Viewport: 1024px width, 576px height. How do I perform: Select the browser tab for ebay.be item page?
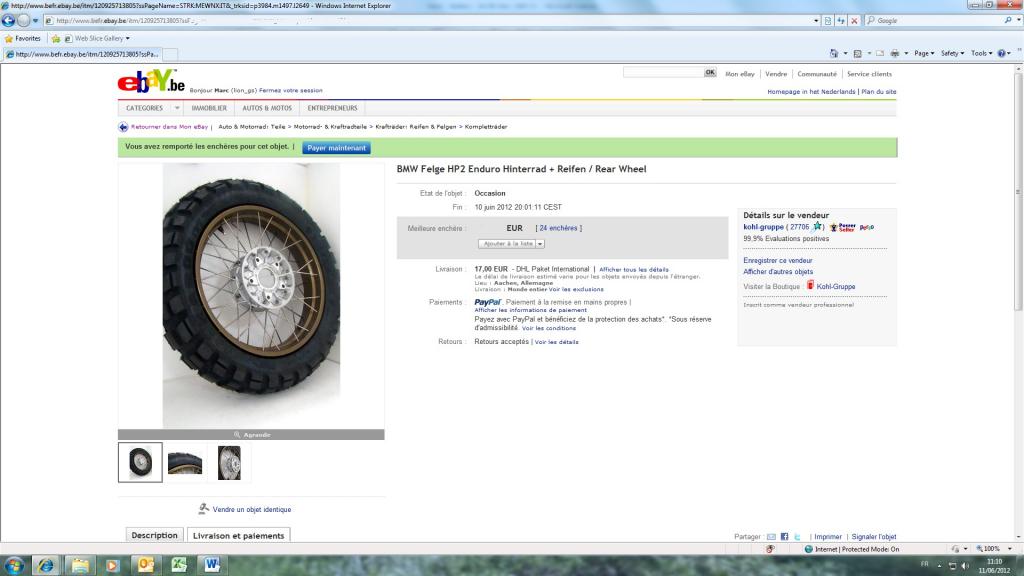[82, 54]
